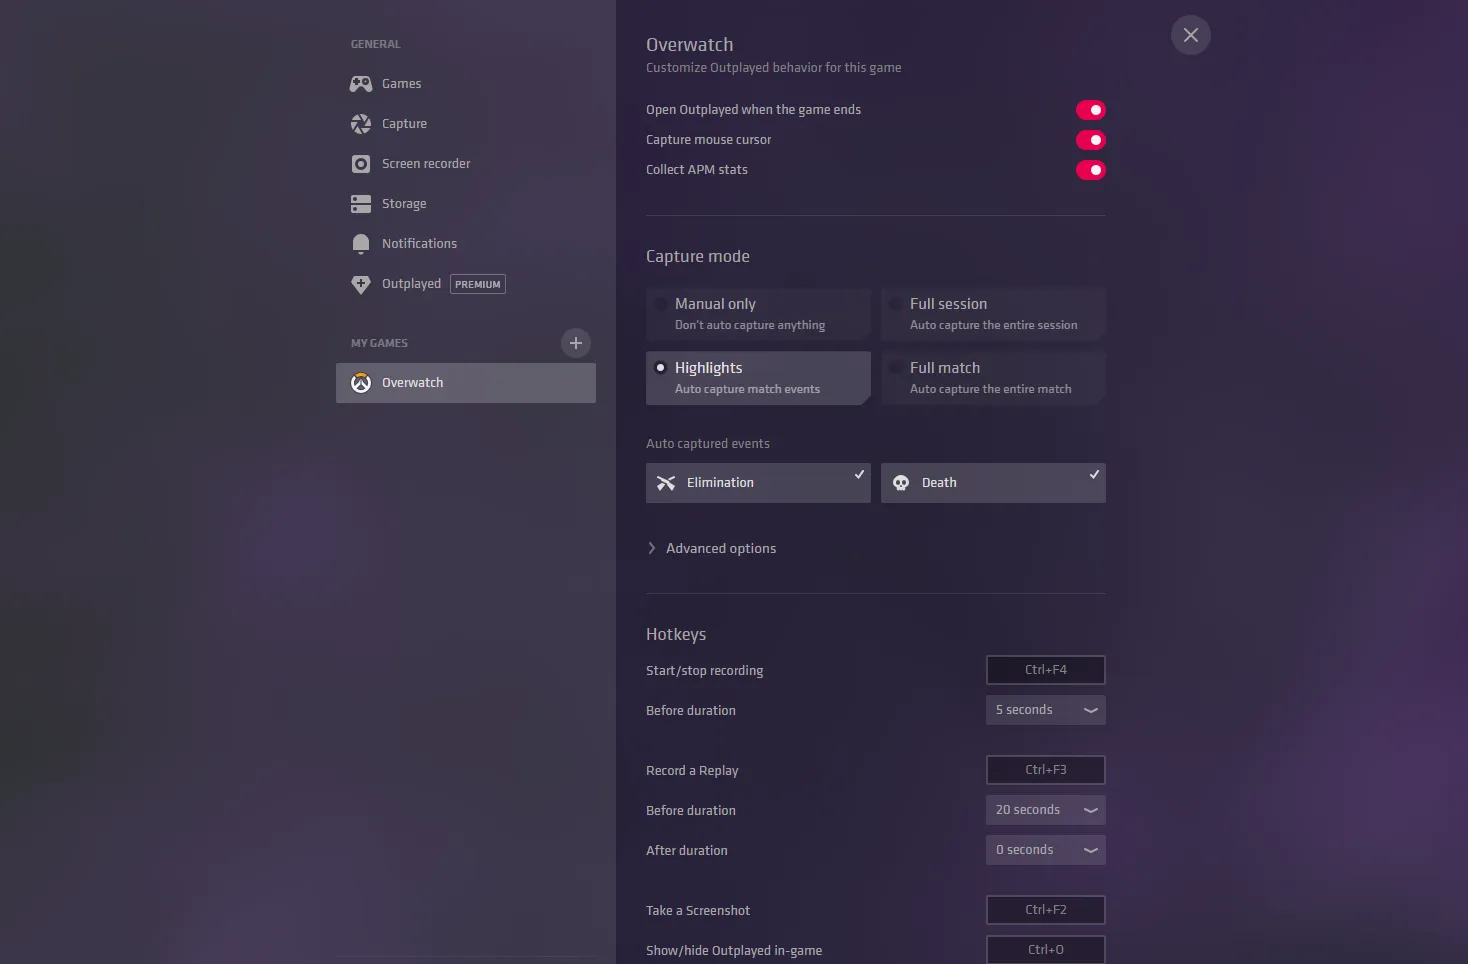Edit the Ctrl+F3 record replay hotkey
The image size is (1468, 964).
coord(1046,770)
